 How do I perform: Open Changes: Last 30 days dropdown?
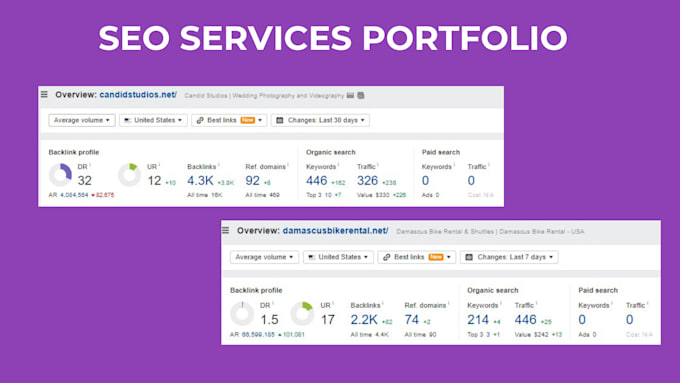click(x=320, y=120)
